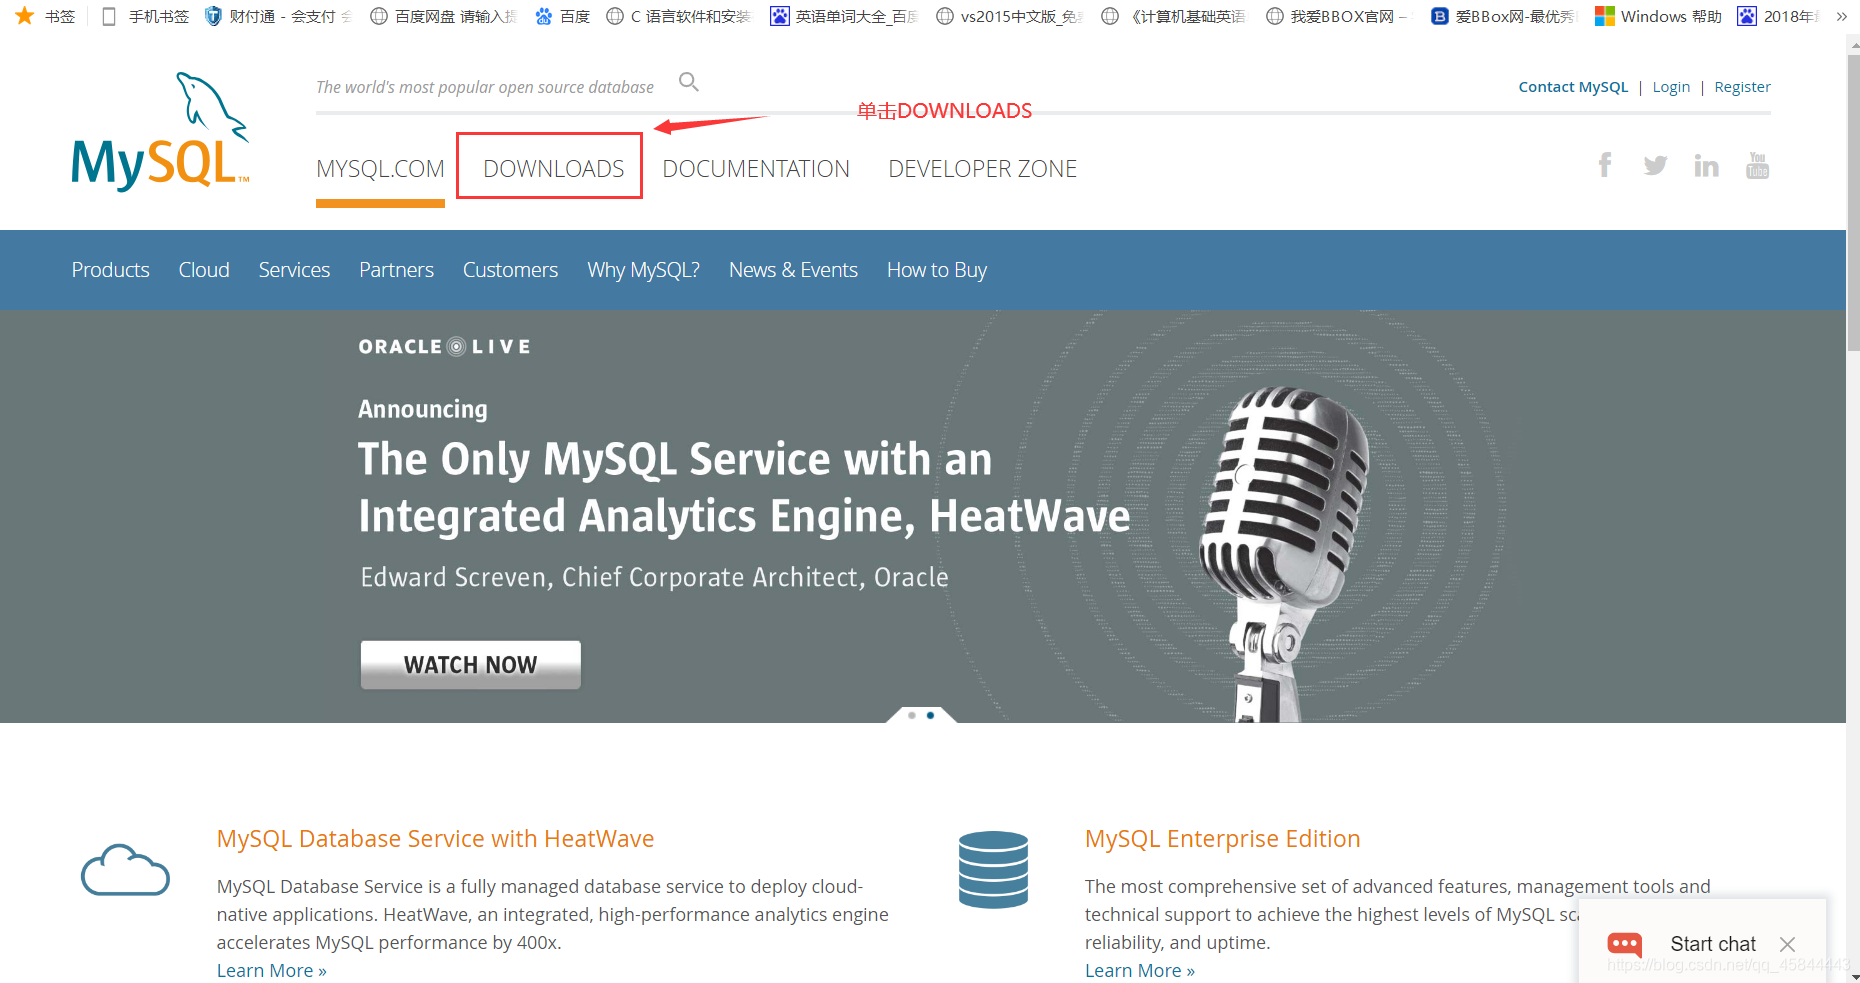Open MySQL YouTube channel icon

1757,165
